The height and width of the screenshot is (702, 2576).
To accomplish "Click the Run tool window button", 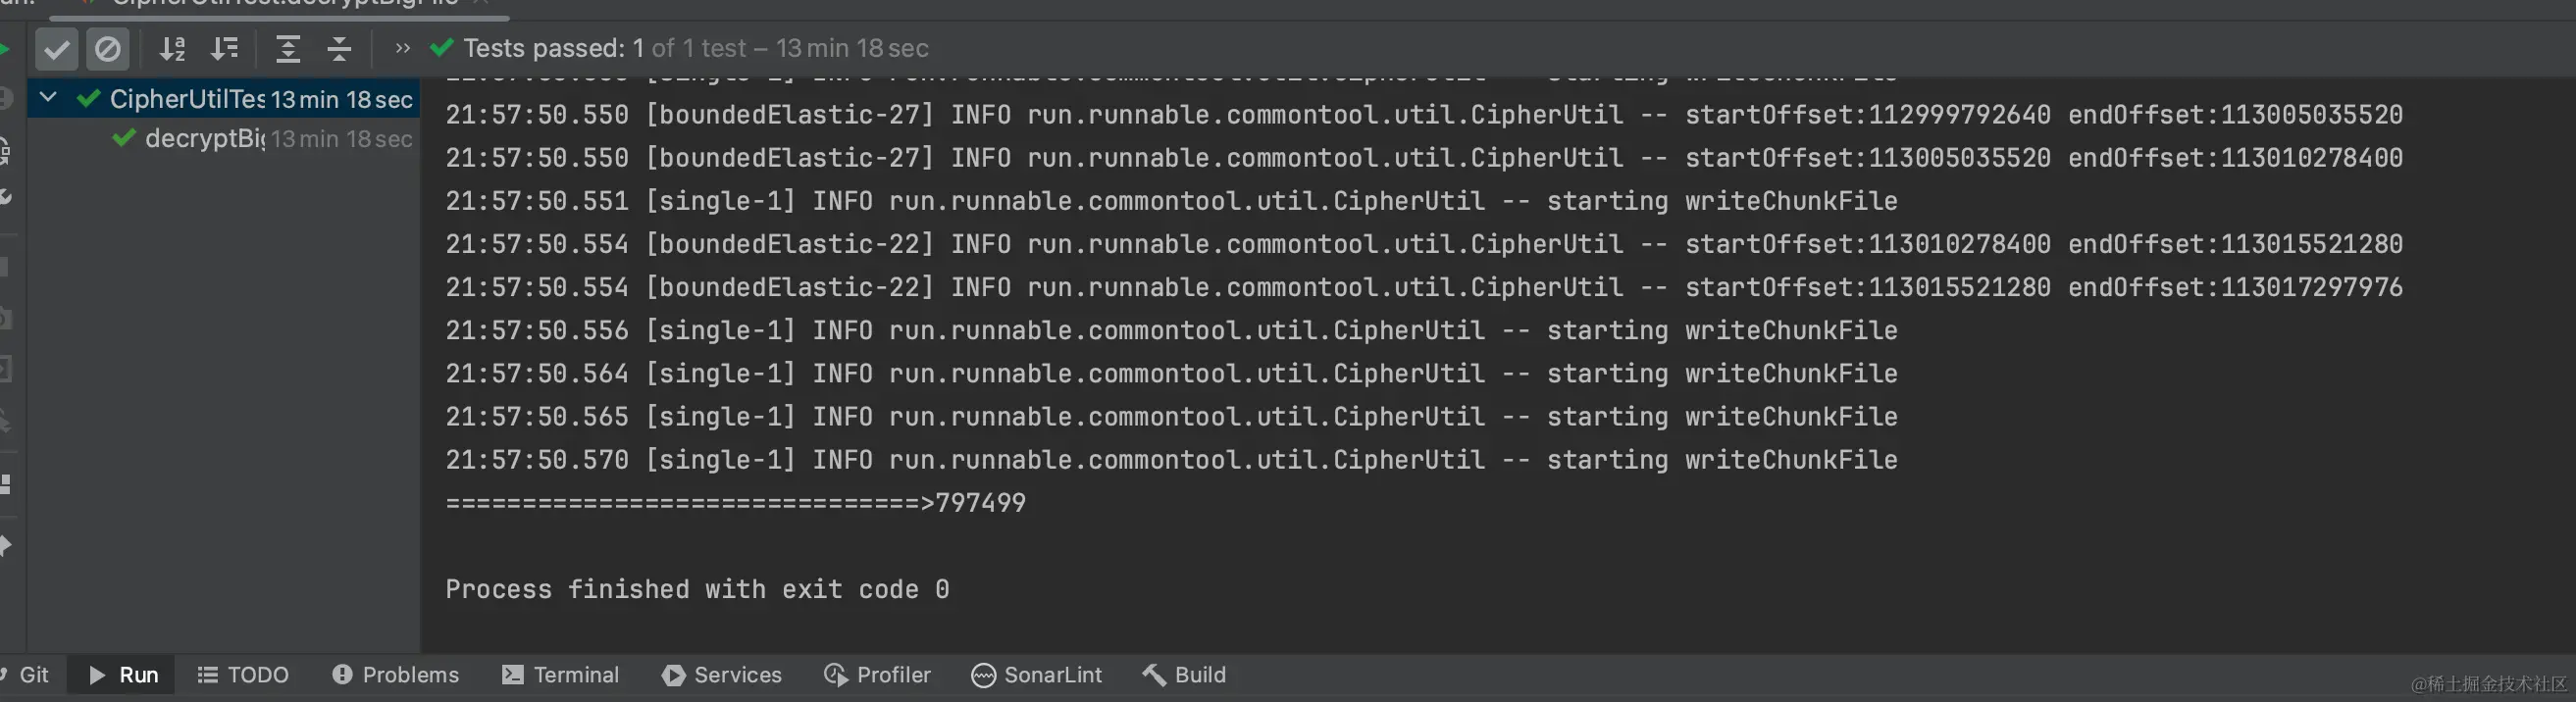I will (123, 675).
